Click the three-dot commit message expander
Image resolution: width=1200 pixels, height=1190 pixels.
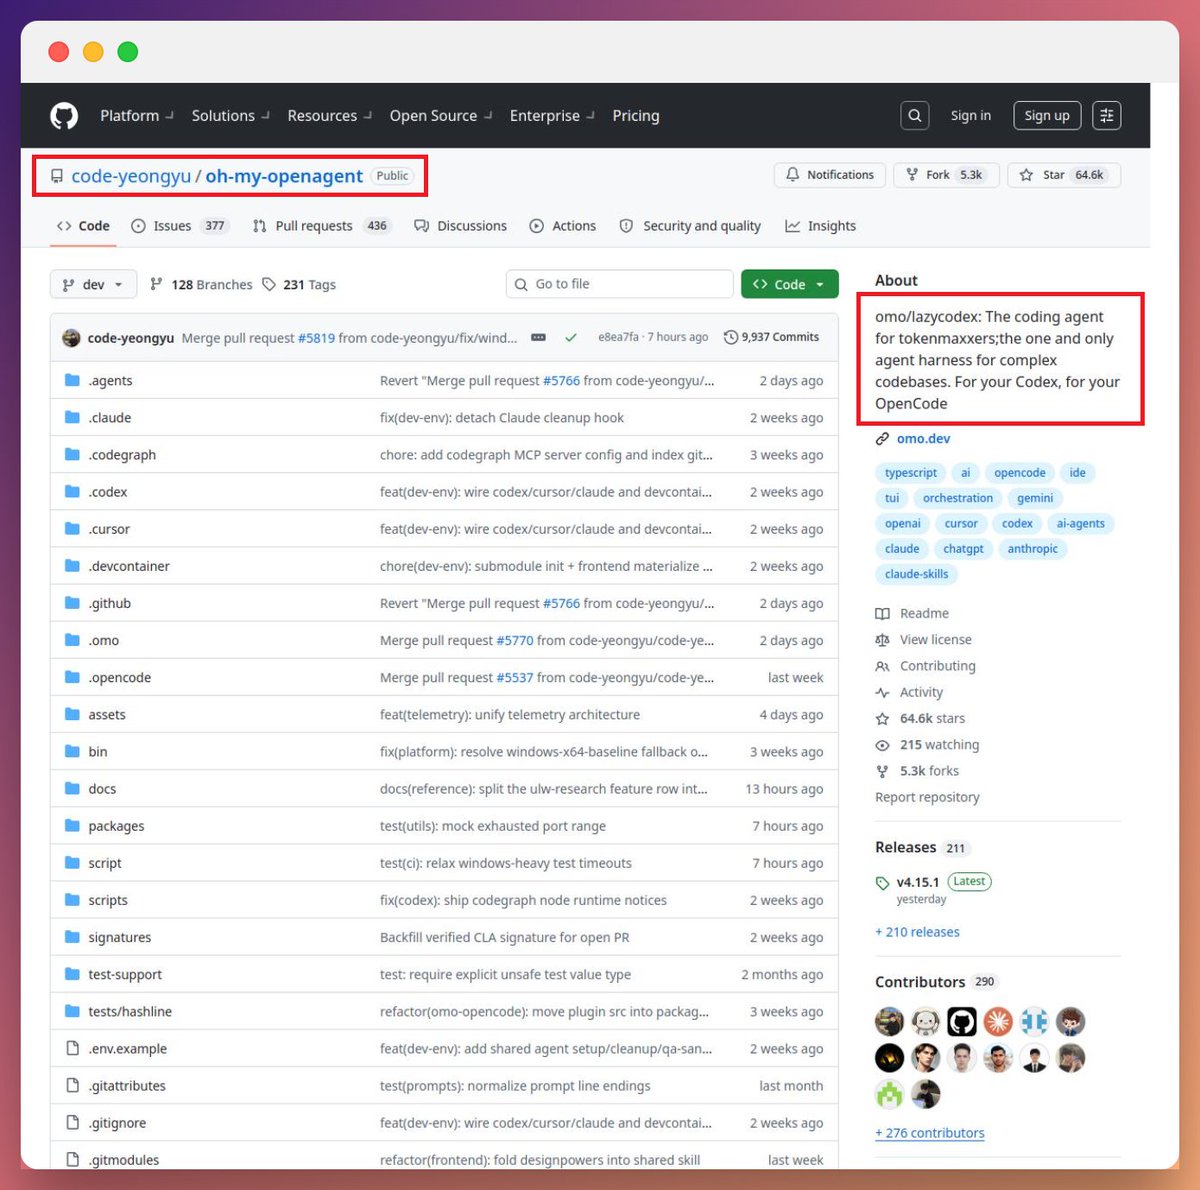click(x=538, y=338)
